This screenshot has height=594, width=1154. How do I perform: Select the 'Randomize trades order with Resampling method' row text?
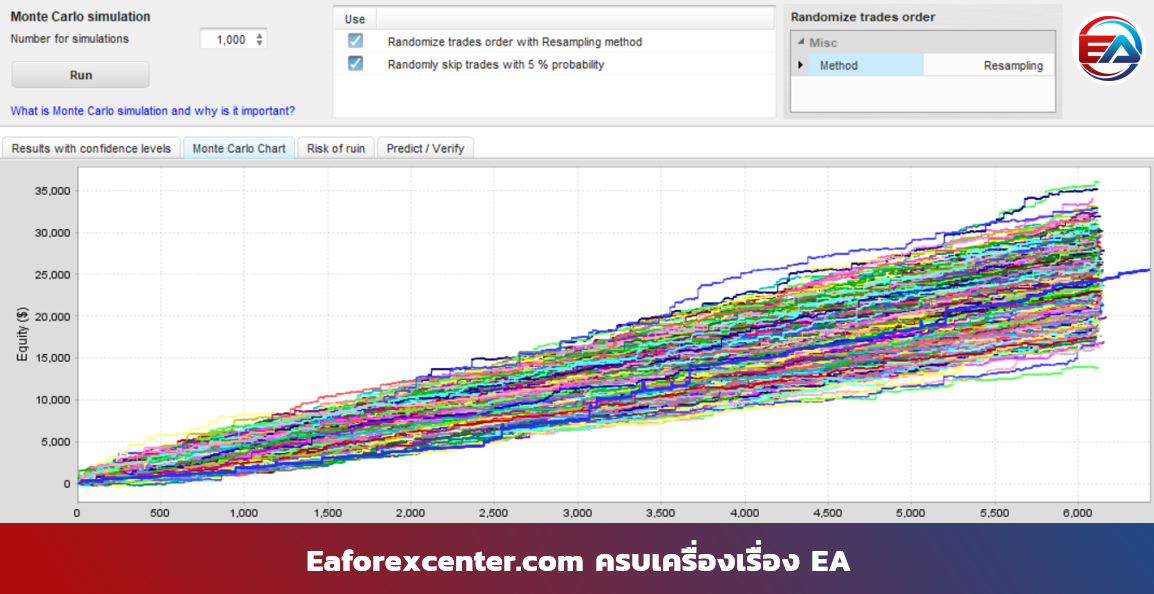[x=515, y=42]
